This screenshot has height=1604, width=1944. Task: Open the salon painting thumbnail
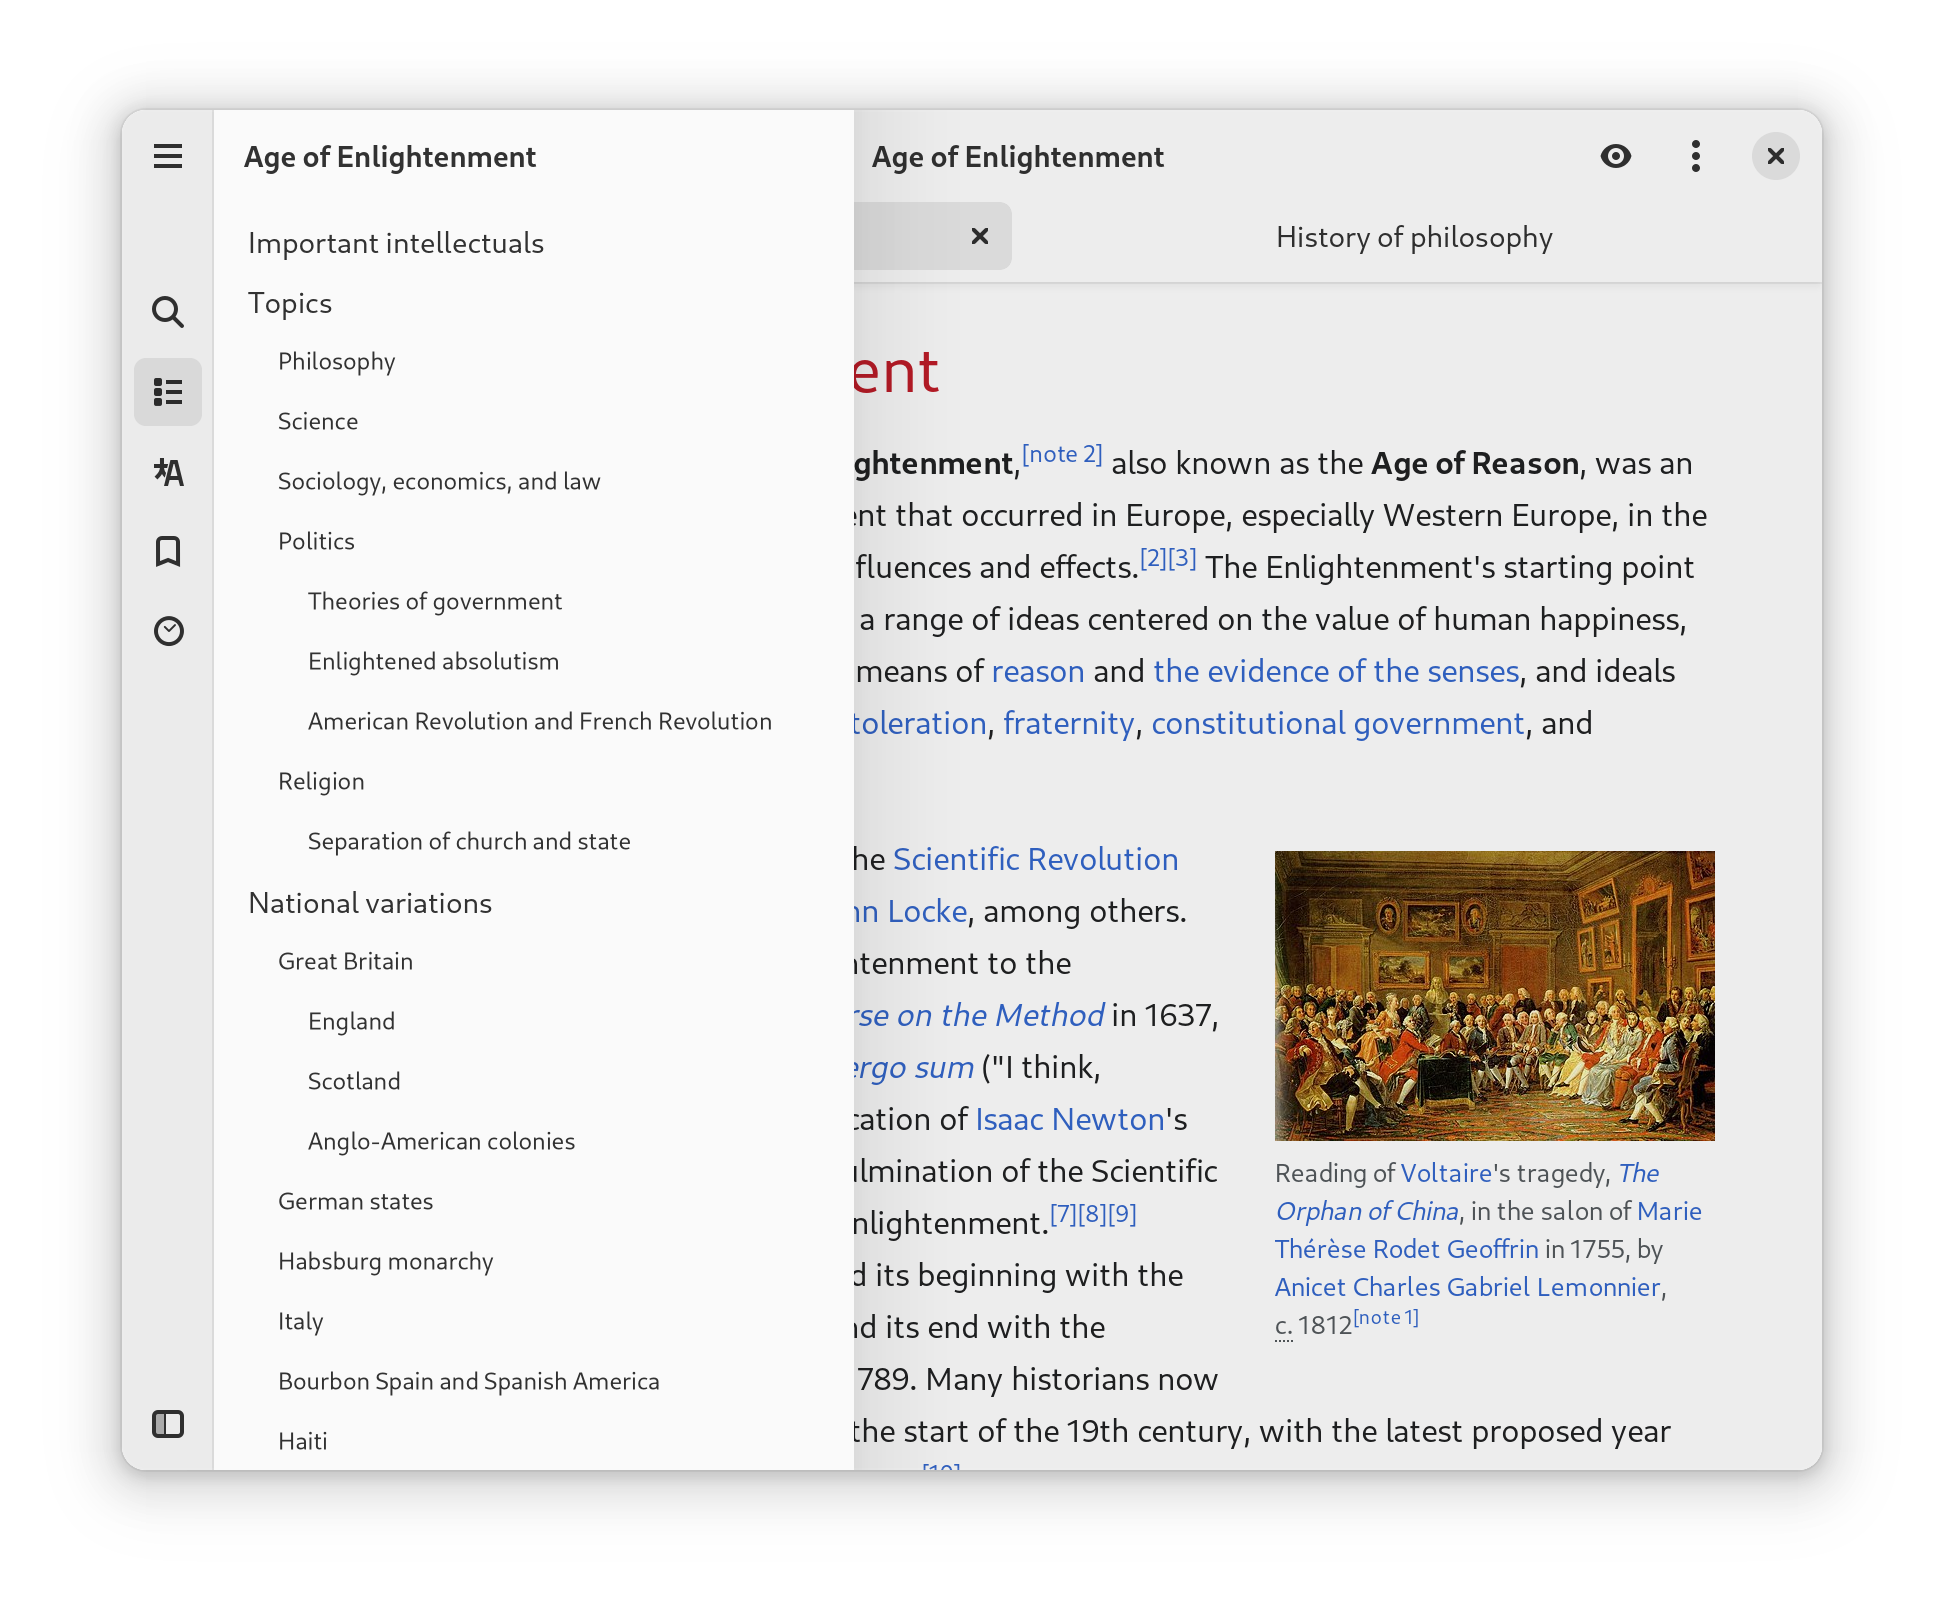coord(1494,996)
